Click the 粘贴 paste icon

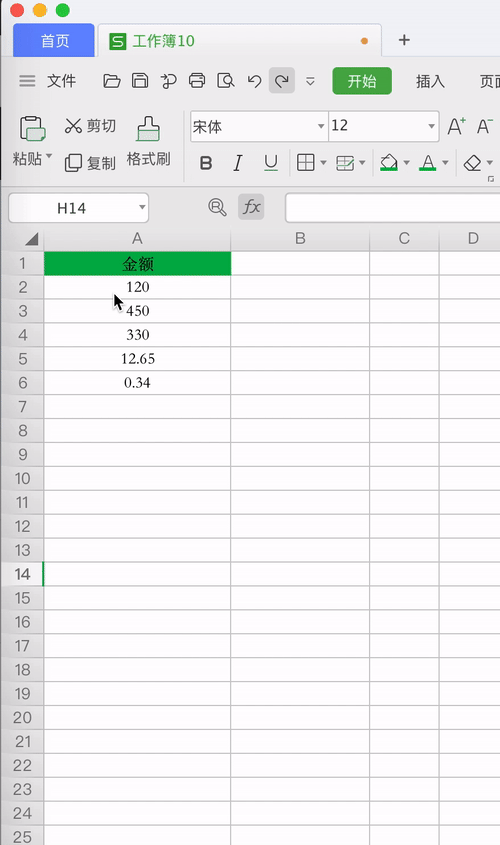coord(32,129)
